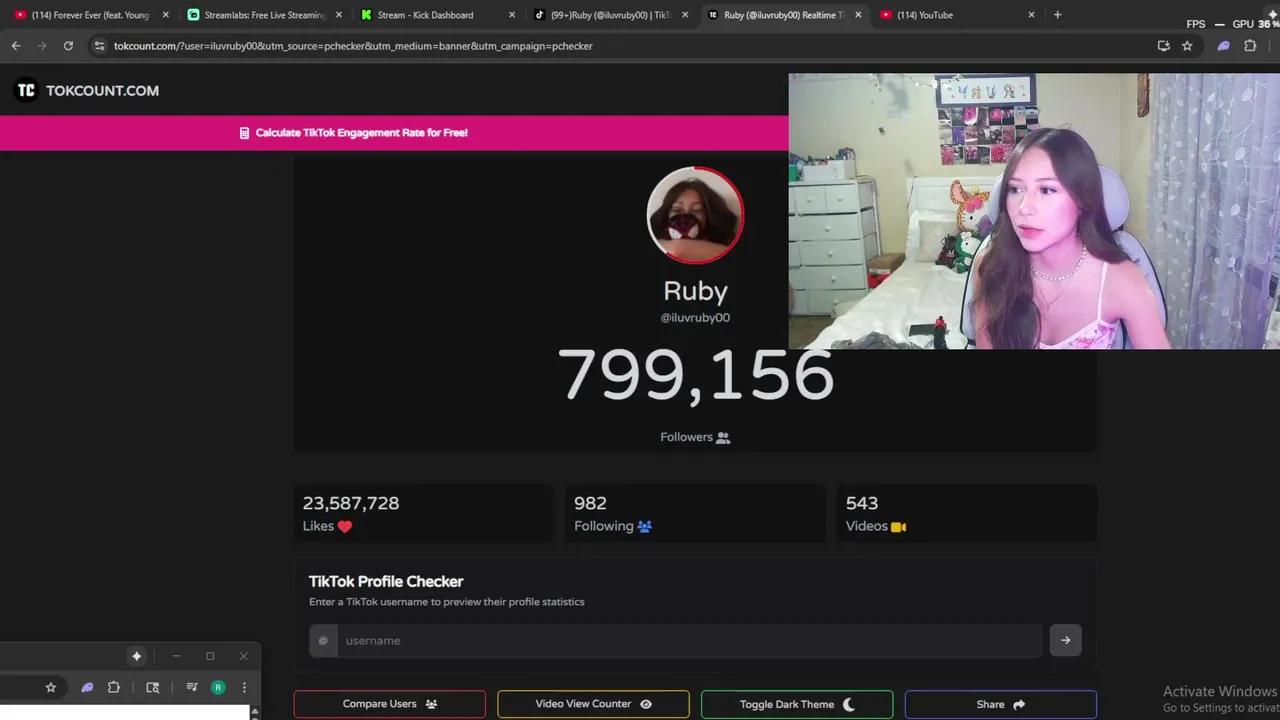Viewport: 1280px width, 720px height.
Task: Open the Extensions puzzle menu in top toolbar
Action: [x=1250, y=46]
